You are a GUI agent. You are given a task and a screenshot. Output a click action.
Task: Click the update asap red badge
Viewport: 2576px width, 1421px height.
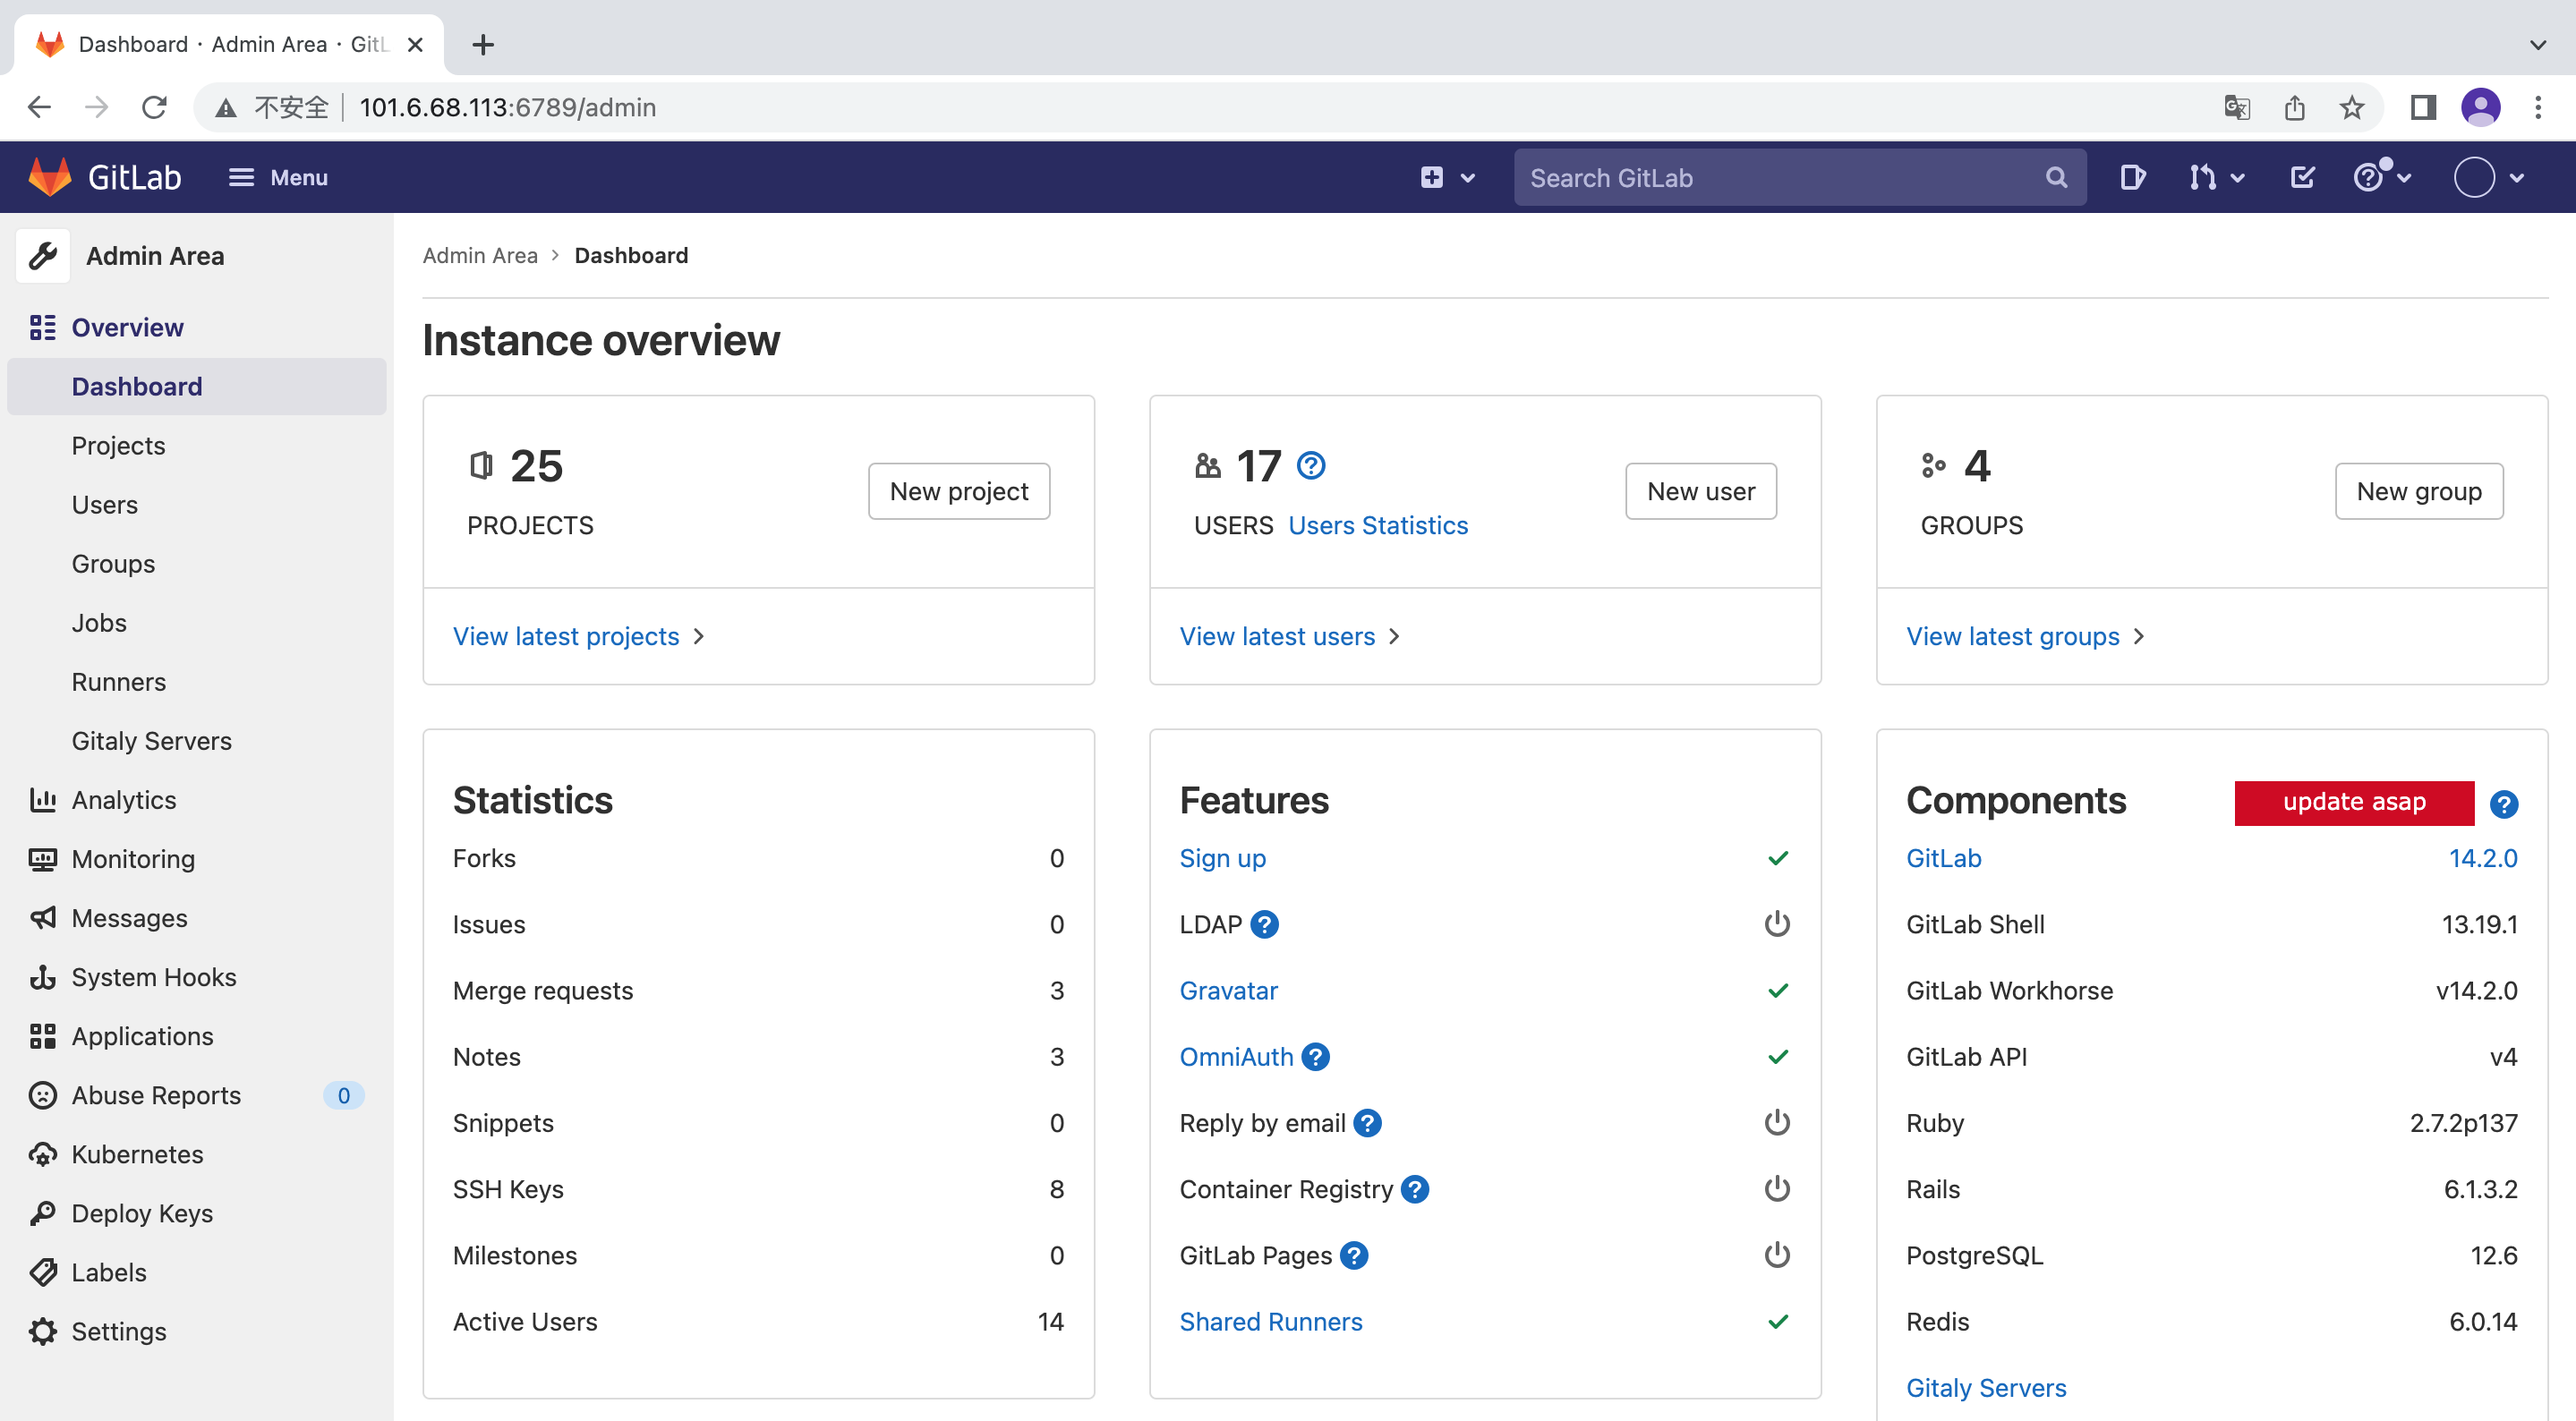coord(2353,801)
